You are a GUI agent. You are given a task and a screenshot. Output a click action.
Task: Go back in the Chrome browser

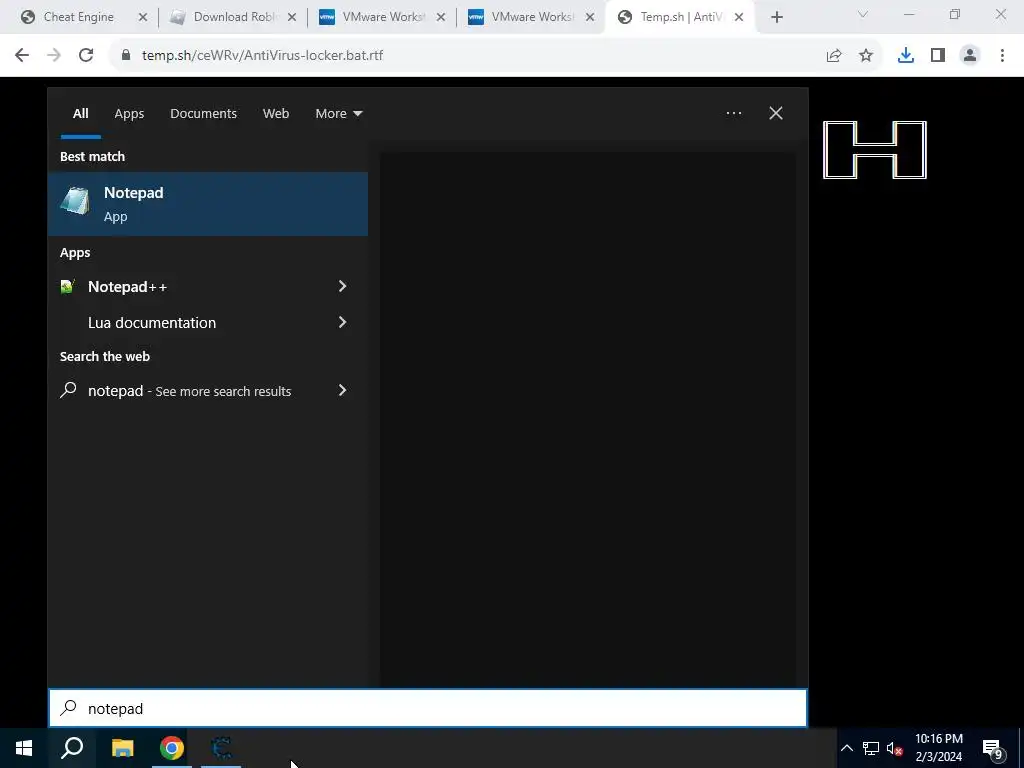tap(22, 56)
